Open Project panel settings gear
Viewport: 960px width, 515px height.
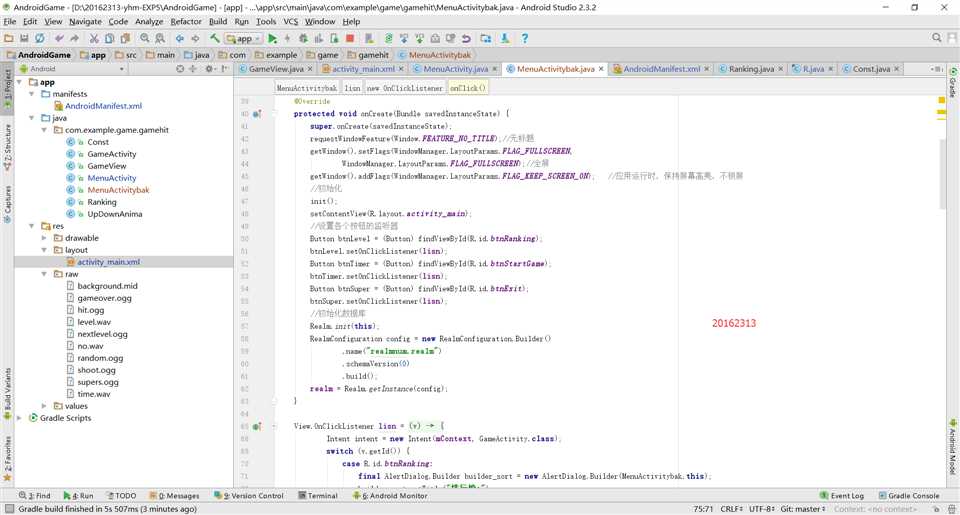[x=210, y=69]
